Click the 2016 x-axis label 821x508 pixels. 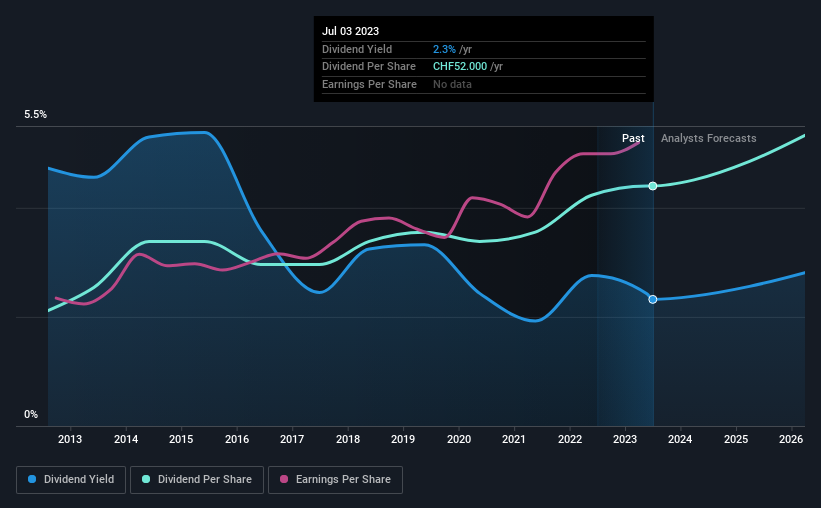237,439
